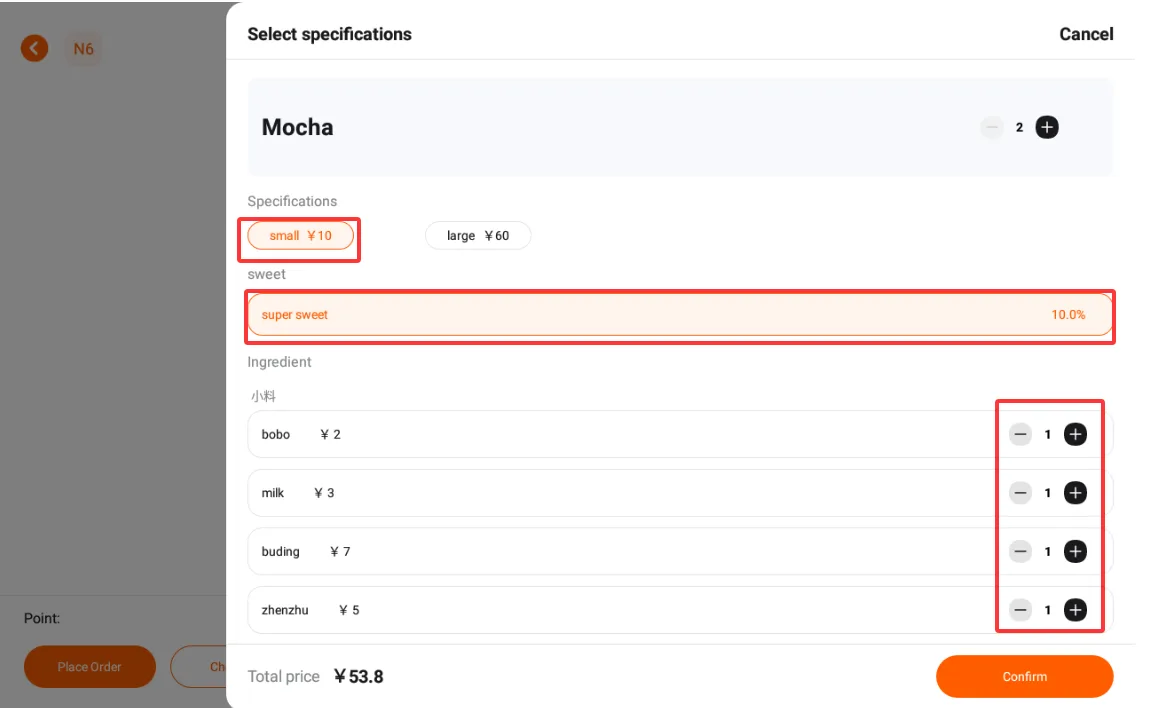Confirm the Mocha specifications
This screenshot has height=708, width=1150.
(x=1025, y=676)
